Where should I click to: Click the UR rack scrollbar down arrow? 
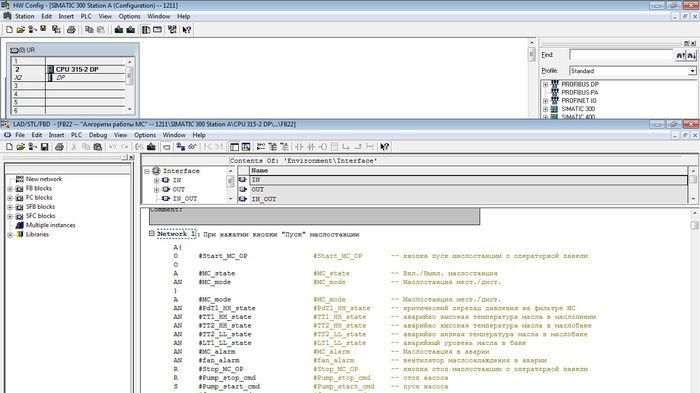[x=129, y=109]
